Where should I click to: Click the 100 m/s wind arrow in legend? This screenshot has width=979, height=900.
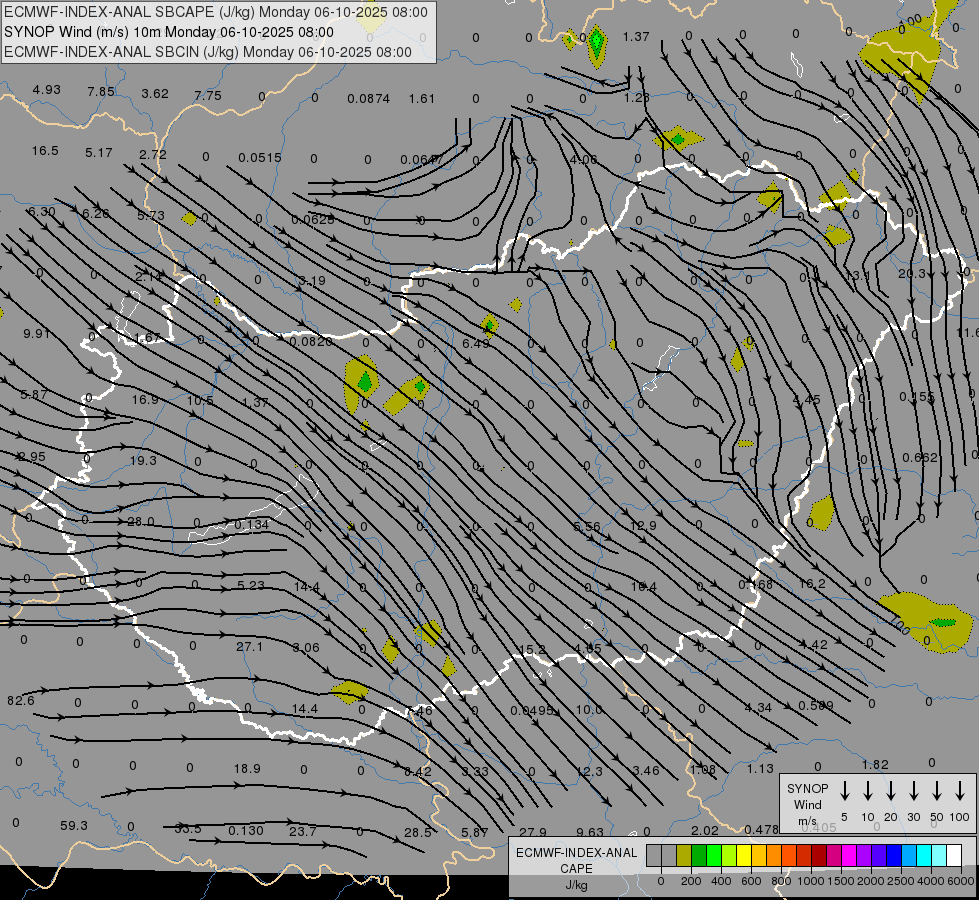[x=960, y=791]
